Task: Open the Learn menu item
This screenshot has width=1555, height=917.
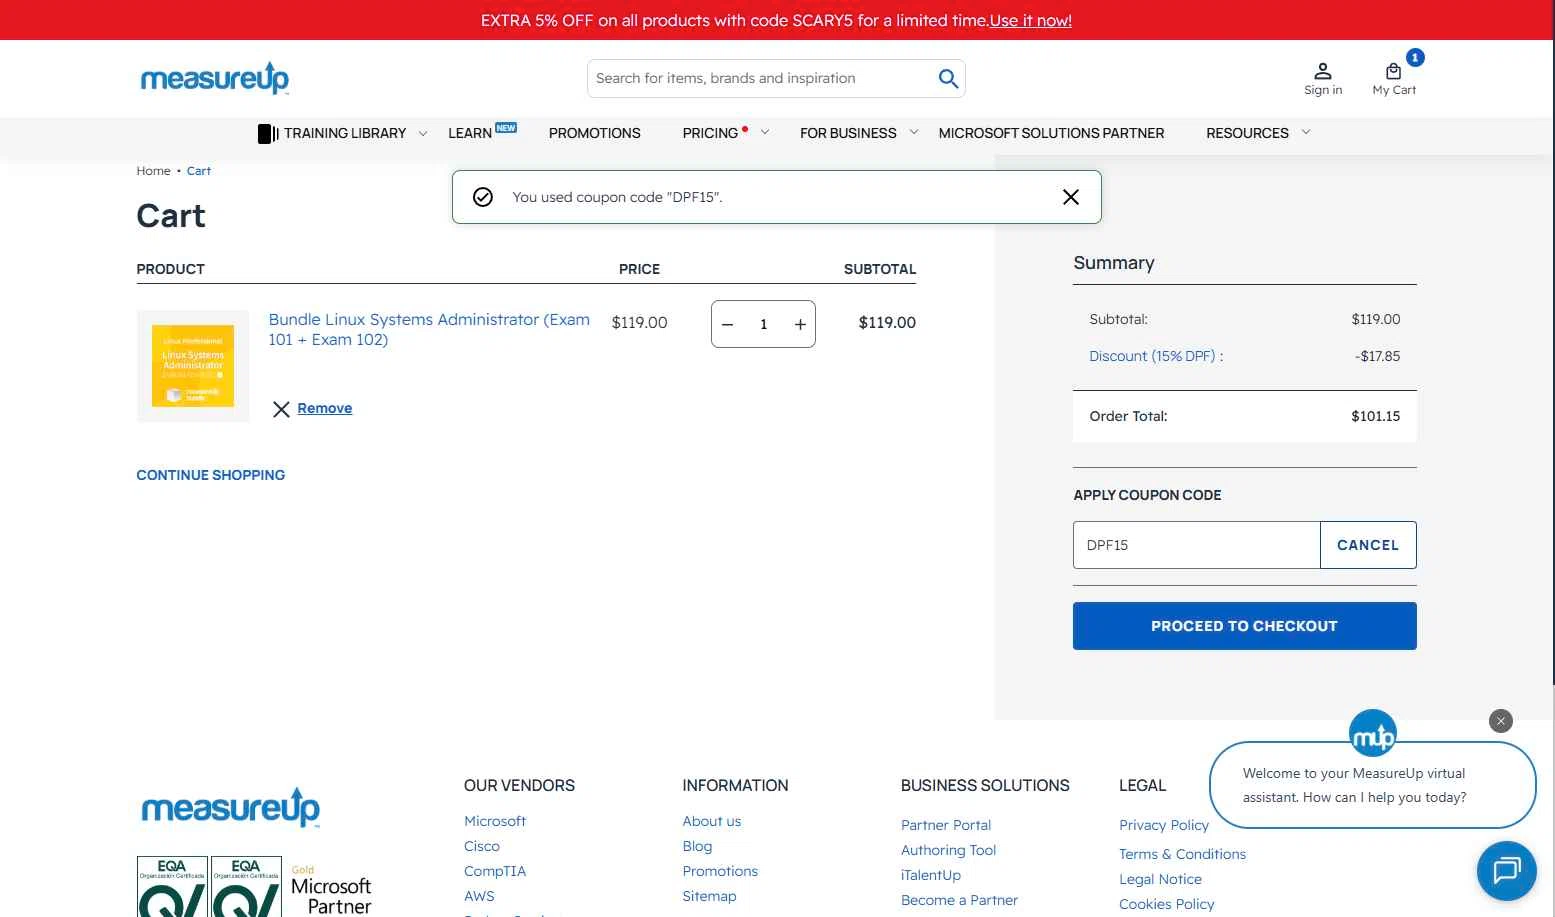Action: coord(470,133)
